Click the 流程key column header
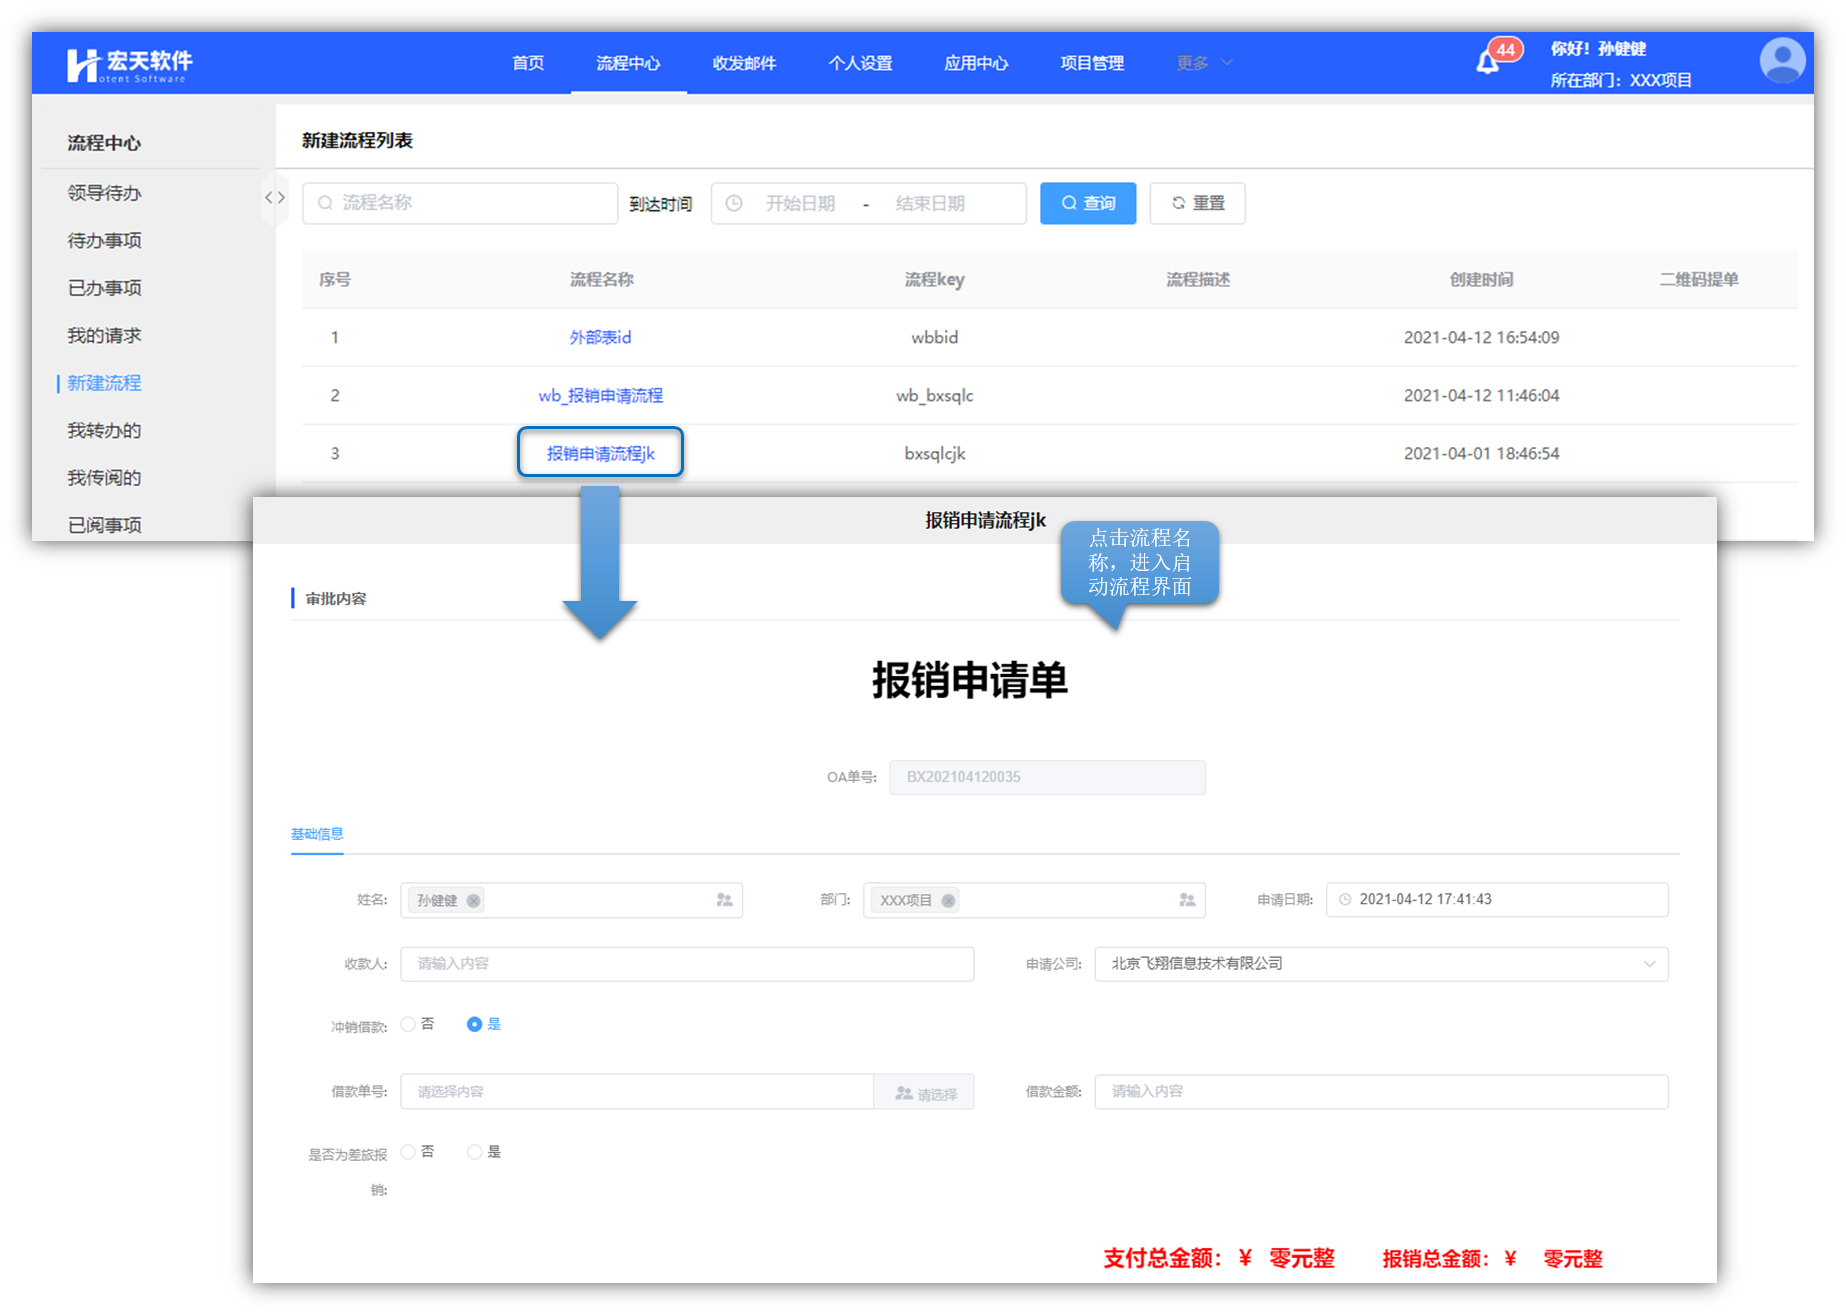This screenshot has height=1315, width=1846. point(934,280)
